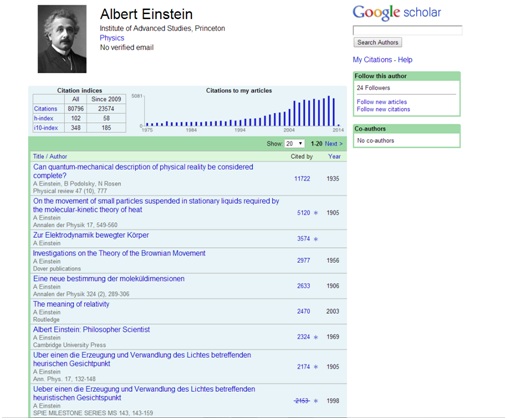The width and height of the screenshot is (507, 420).
Task: Click 'Physical review 47 (10), 777' text
Action: tap(70, 191)
